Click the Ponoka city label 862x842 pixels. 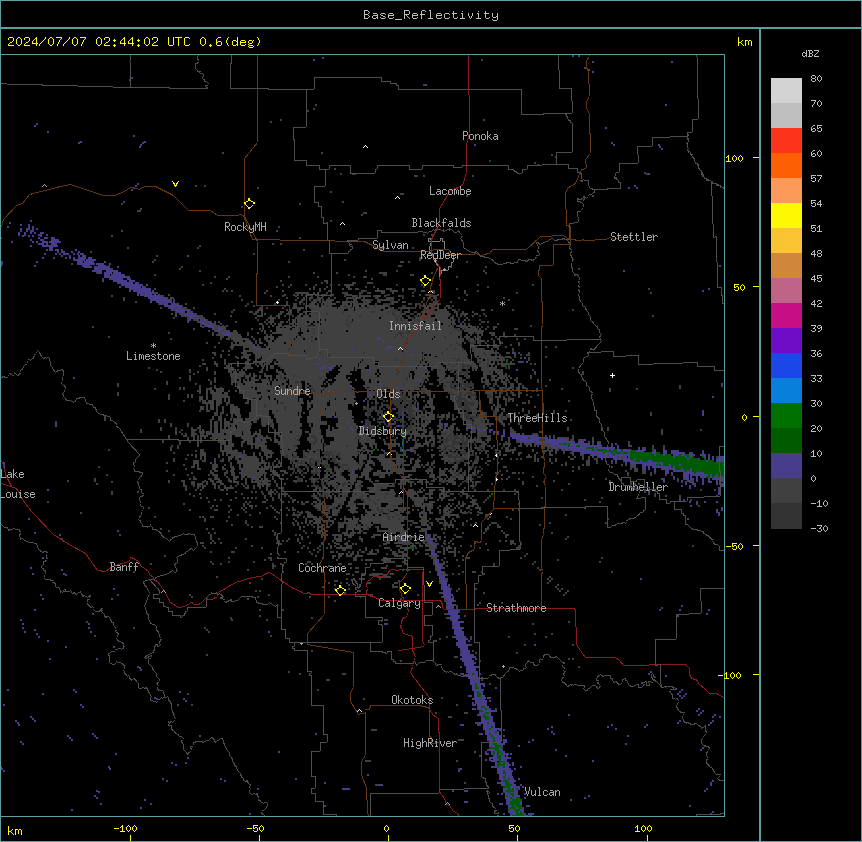click(x=480, y=136)
